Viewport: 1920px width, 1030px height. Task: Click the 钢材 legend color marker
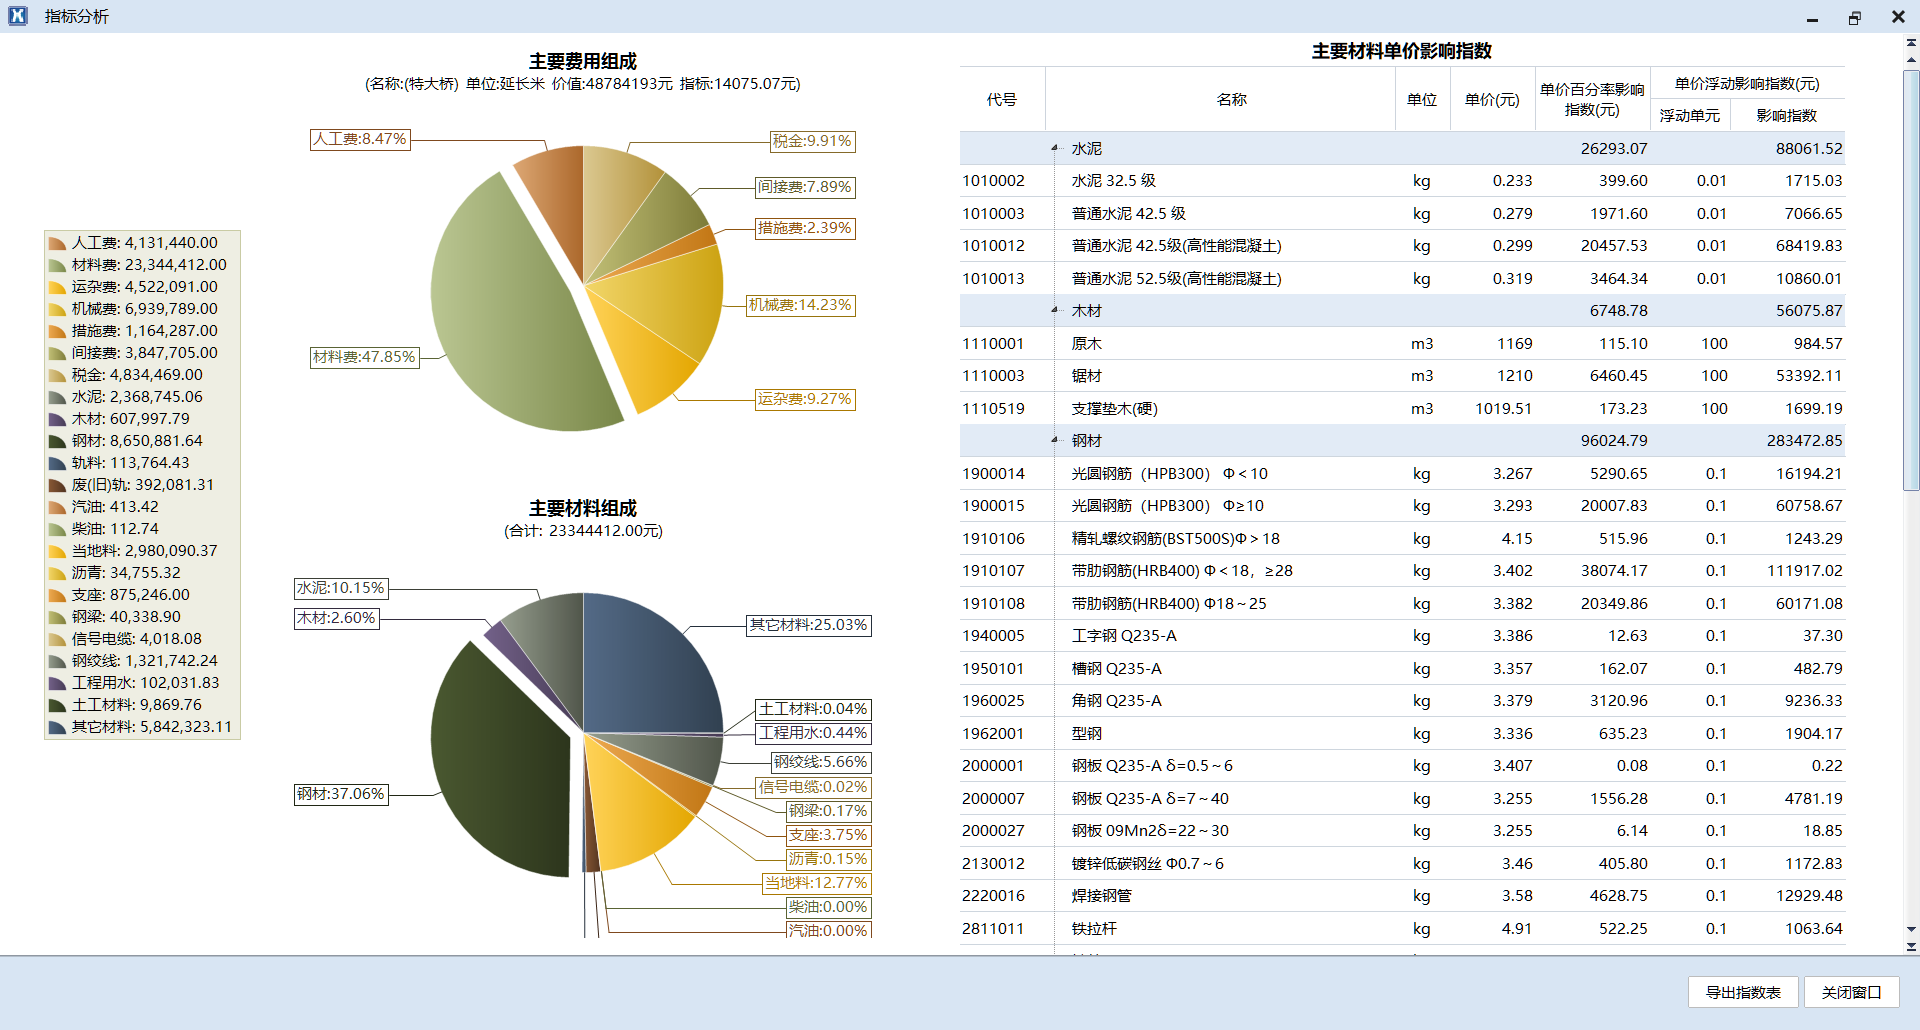(57, 441)
